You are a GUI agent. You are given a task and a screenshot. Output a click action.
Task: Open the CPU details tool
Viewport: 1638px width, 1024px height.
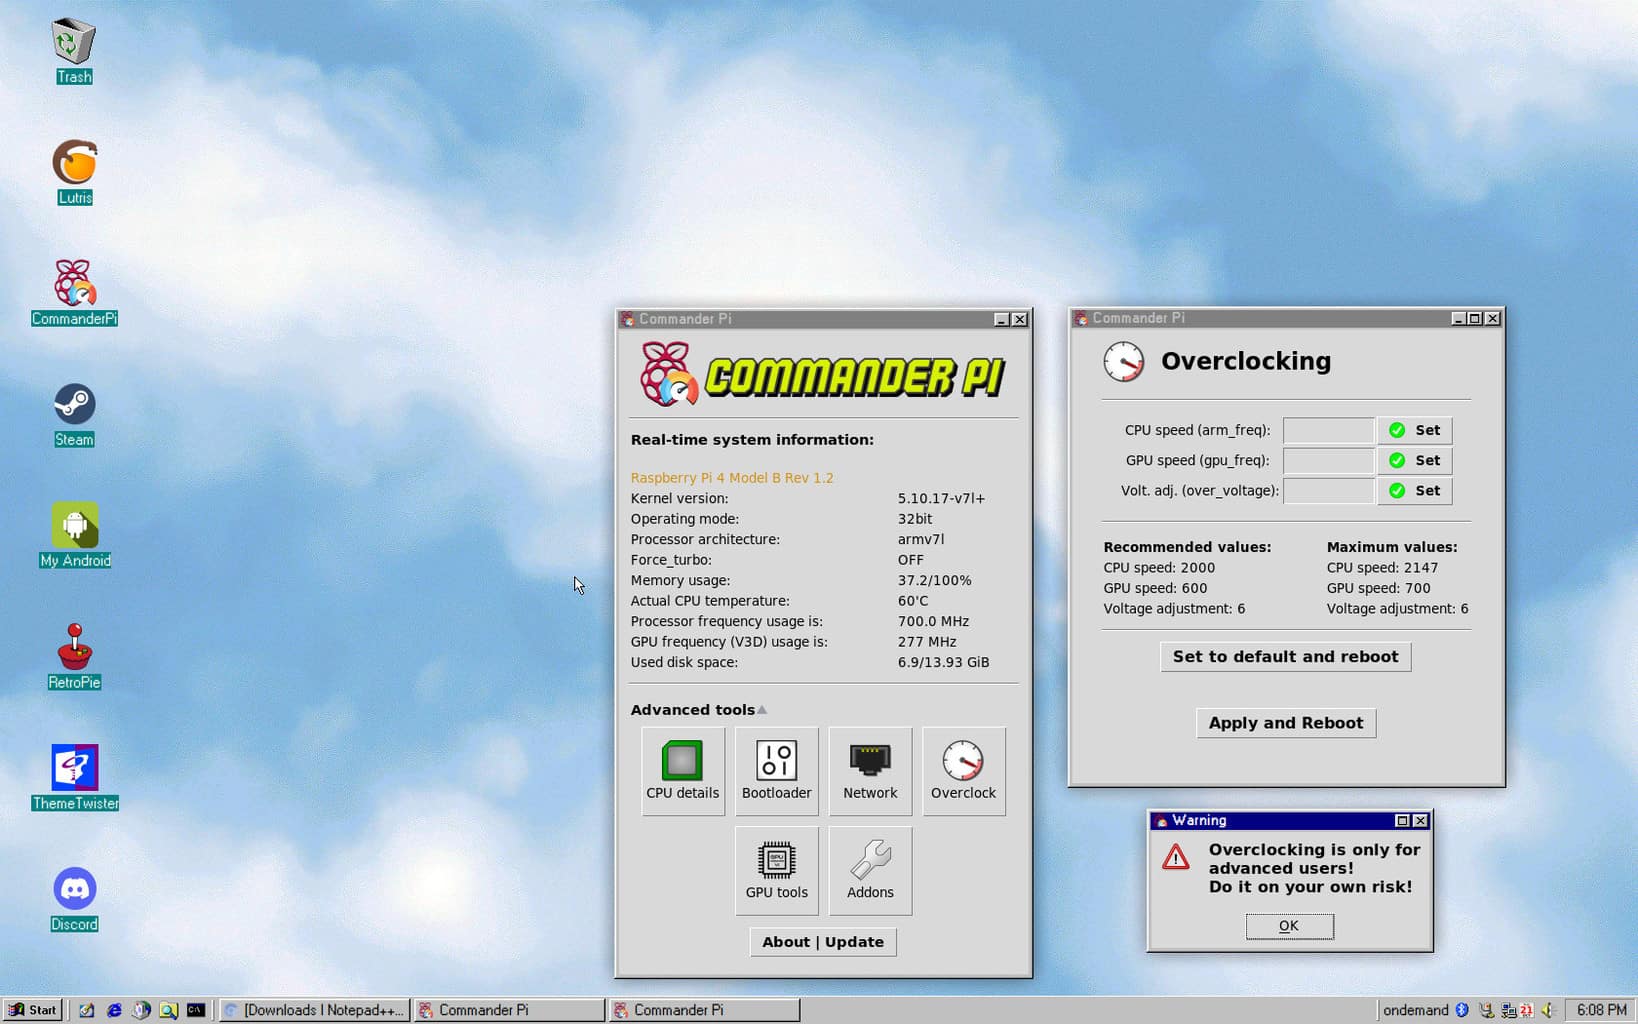coord(683,771)
